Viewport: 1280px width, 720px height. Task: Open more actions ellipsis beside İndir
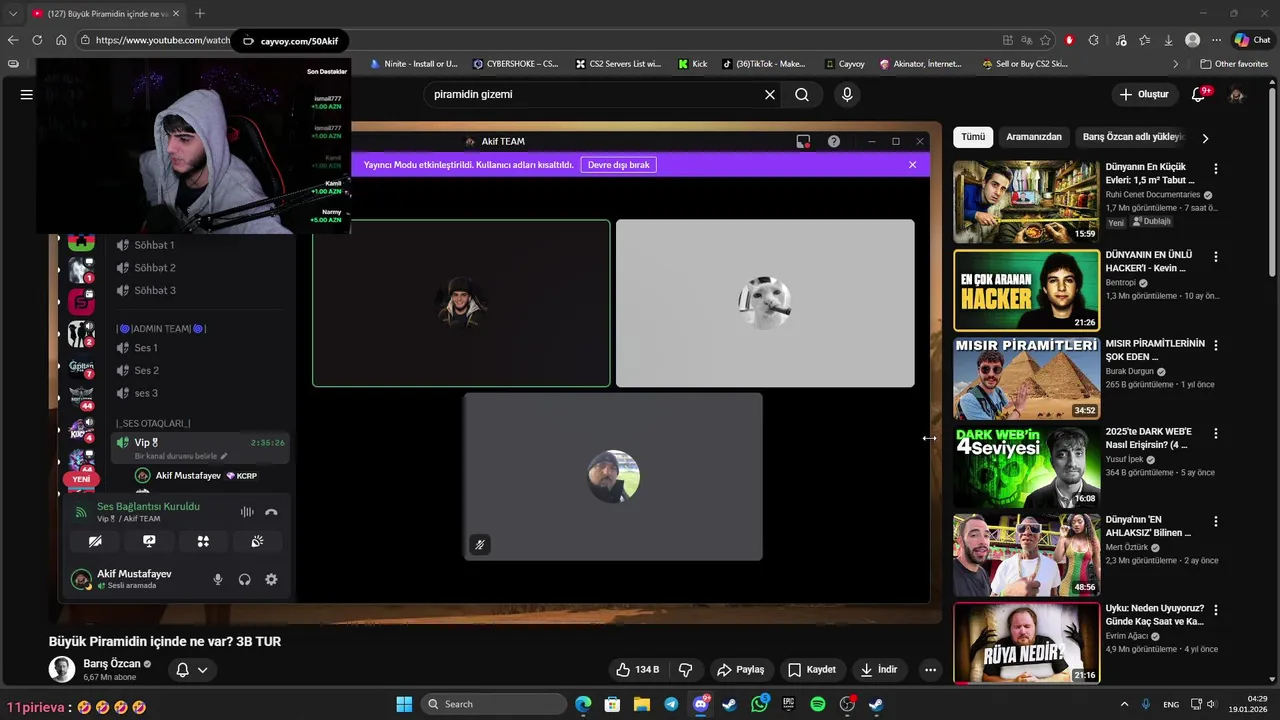(x=930, y=670)
